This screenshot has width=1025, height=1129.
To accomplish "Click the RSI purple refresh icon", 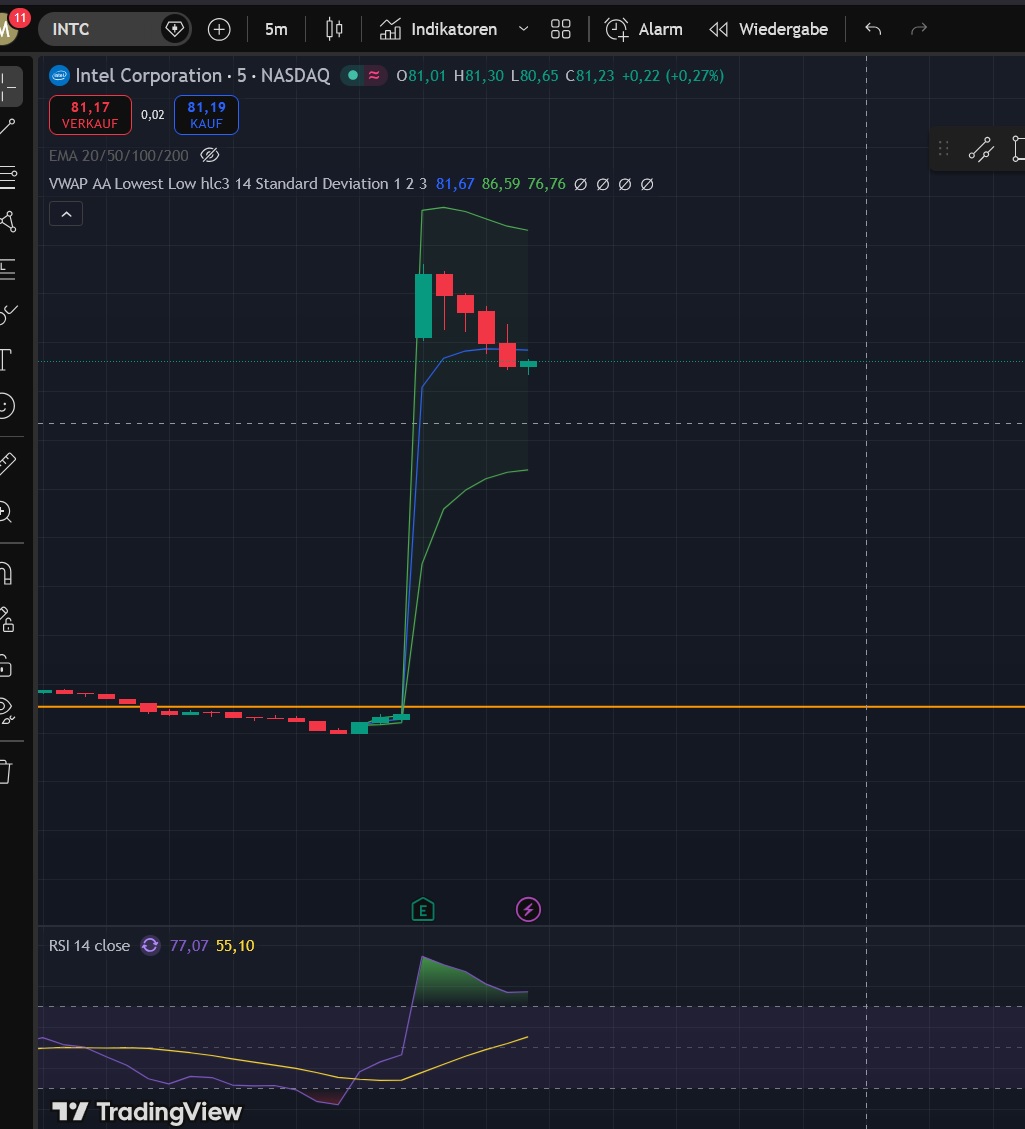I will tap(150, 945).
